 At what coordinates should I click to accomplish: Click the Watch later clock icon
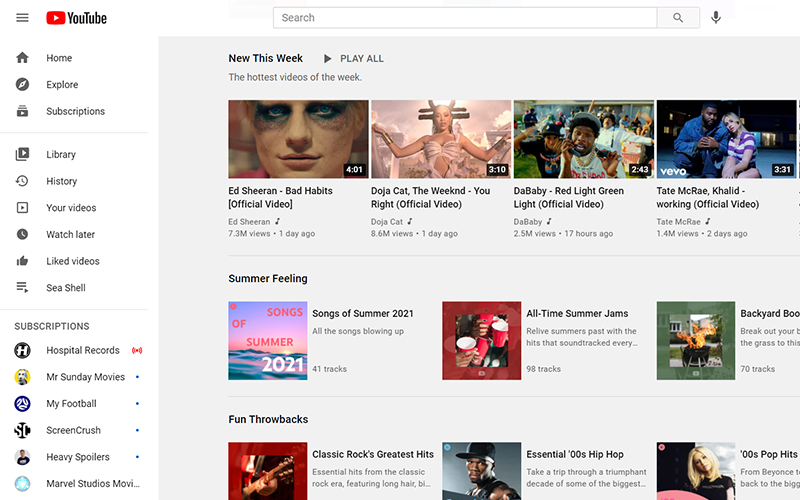coord(22,234)
